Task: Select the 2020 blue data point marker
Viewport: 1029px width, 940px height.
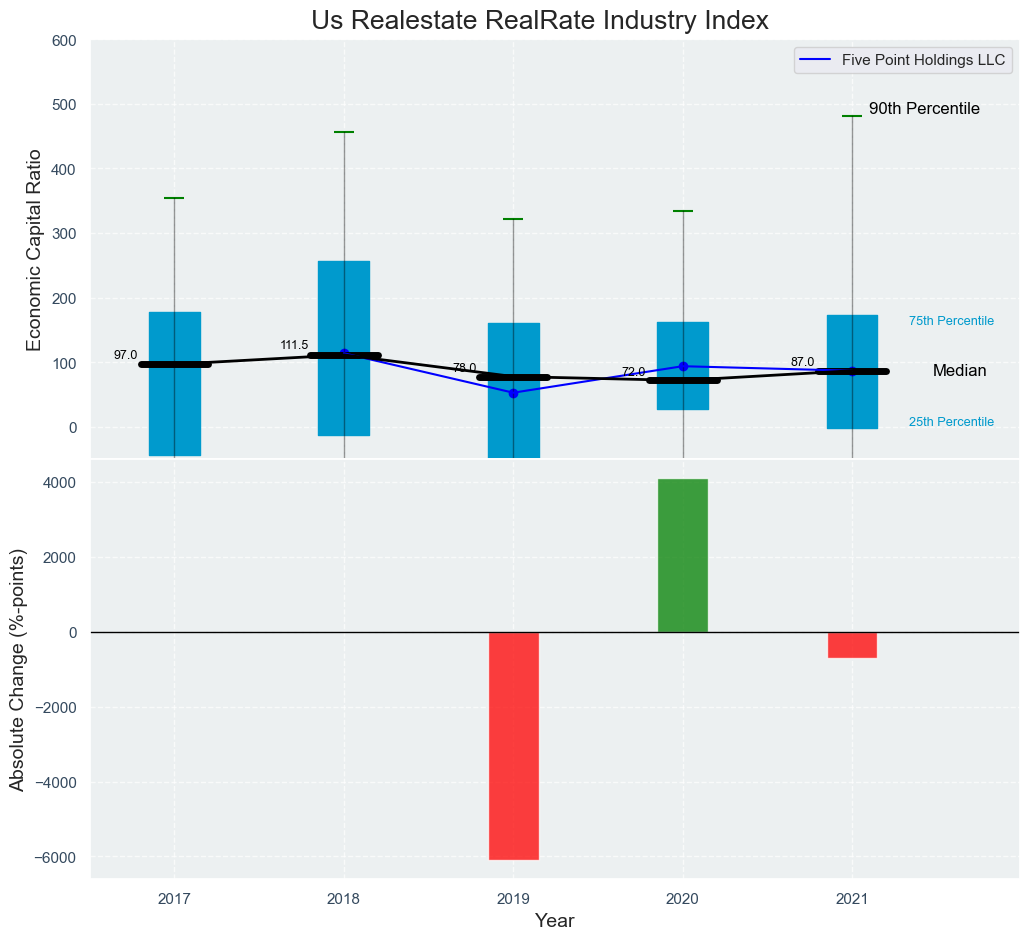Action: (x=683, y=366)
